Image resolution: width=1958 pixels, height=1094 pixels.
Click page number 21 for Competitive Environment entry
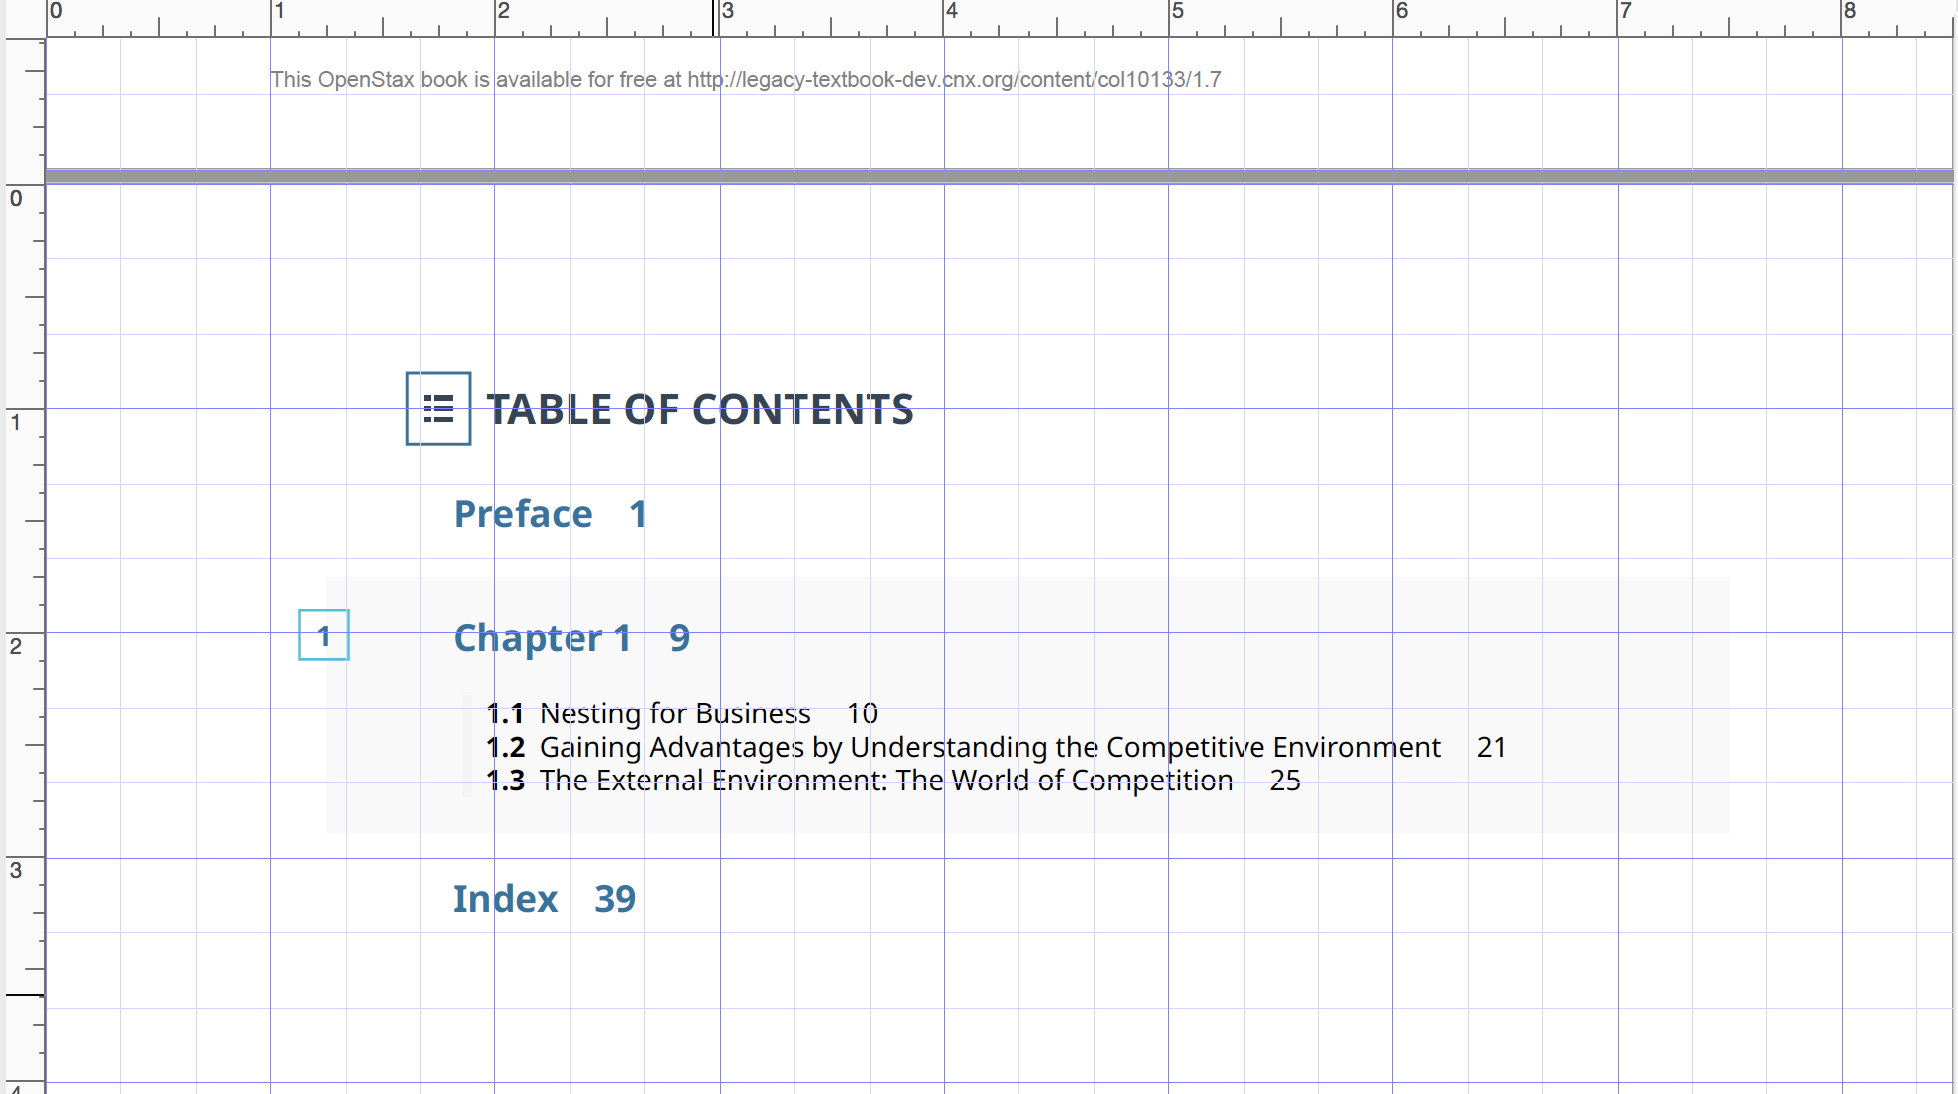pyautogui.click(x=1491, y=747)
